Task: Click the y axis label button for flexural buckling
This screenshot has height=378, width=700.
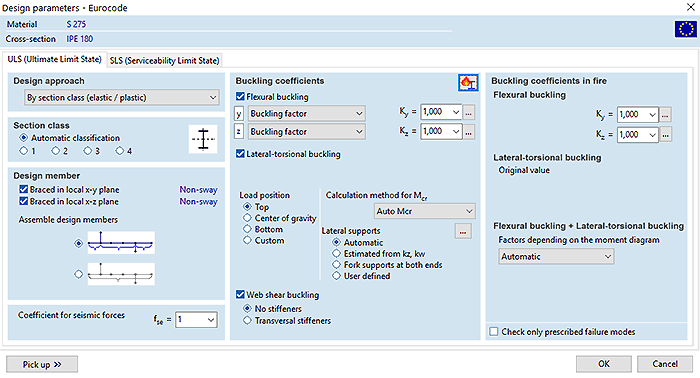Action: (239, 114)
